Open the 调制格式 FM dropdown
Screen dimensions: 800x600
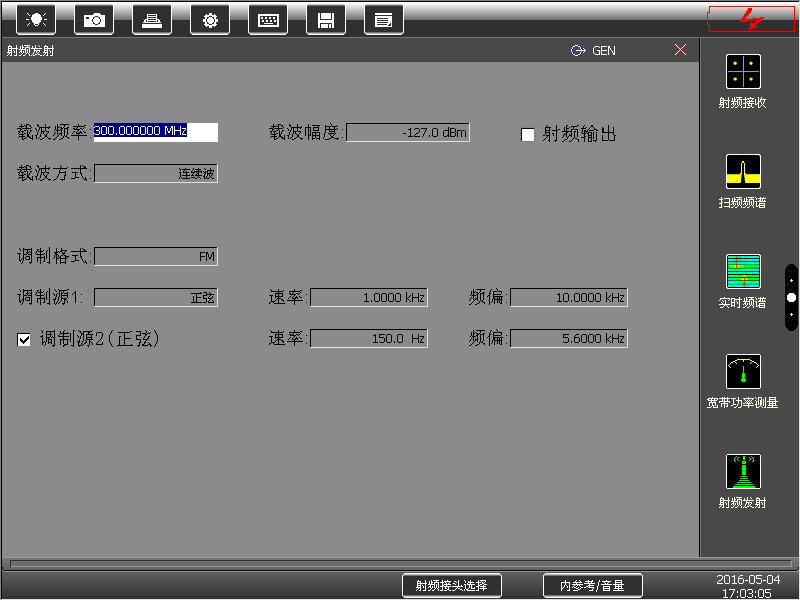point(156,257)
